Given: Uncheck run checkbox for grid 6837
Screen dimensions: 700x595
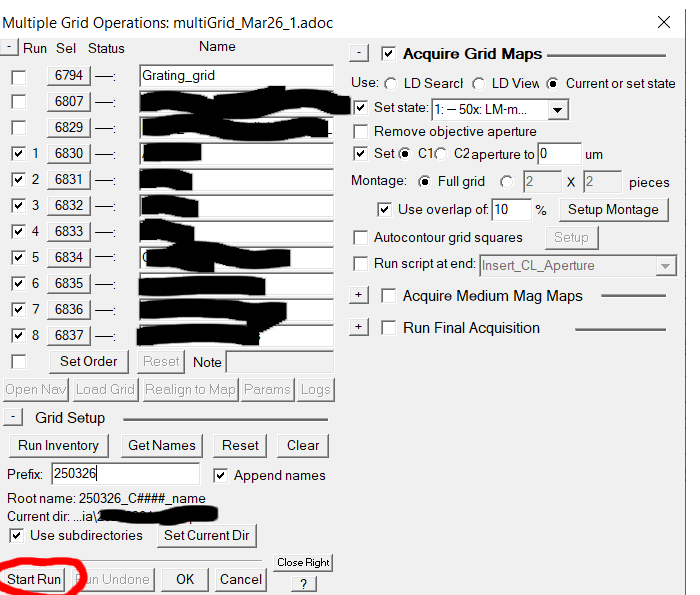Looking at the screenshot, I should [18, 336].
